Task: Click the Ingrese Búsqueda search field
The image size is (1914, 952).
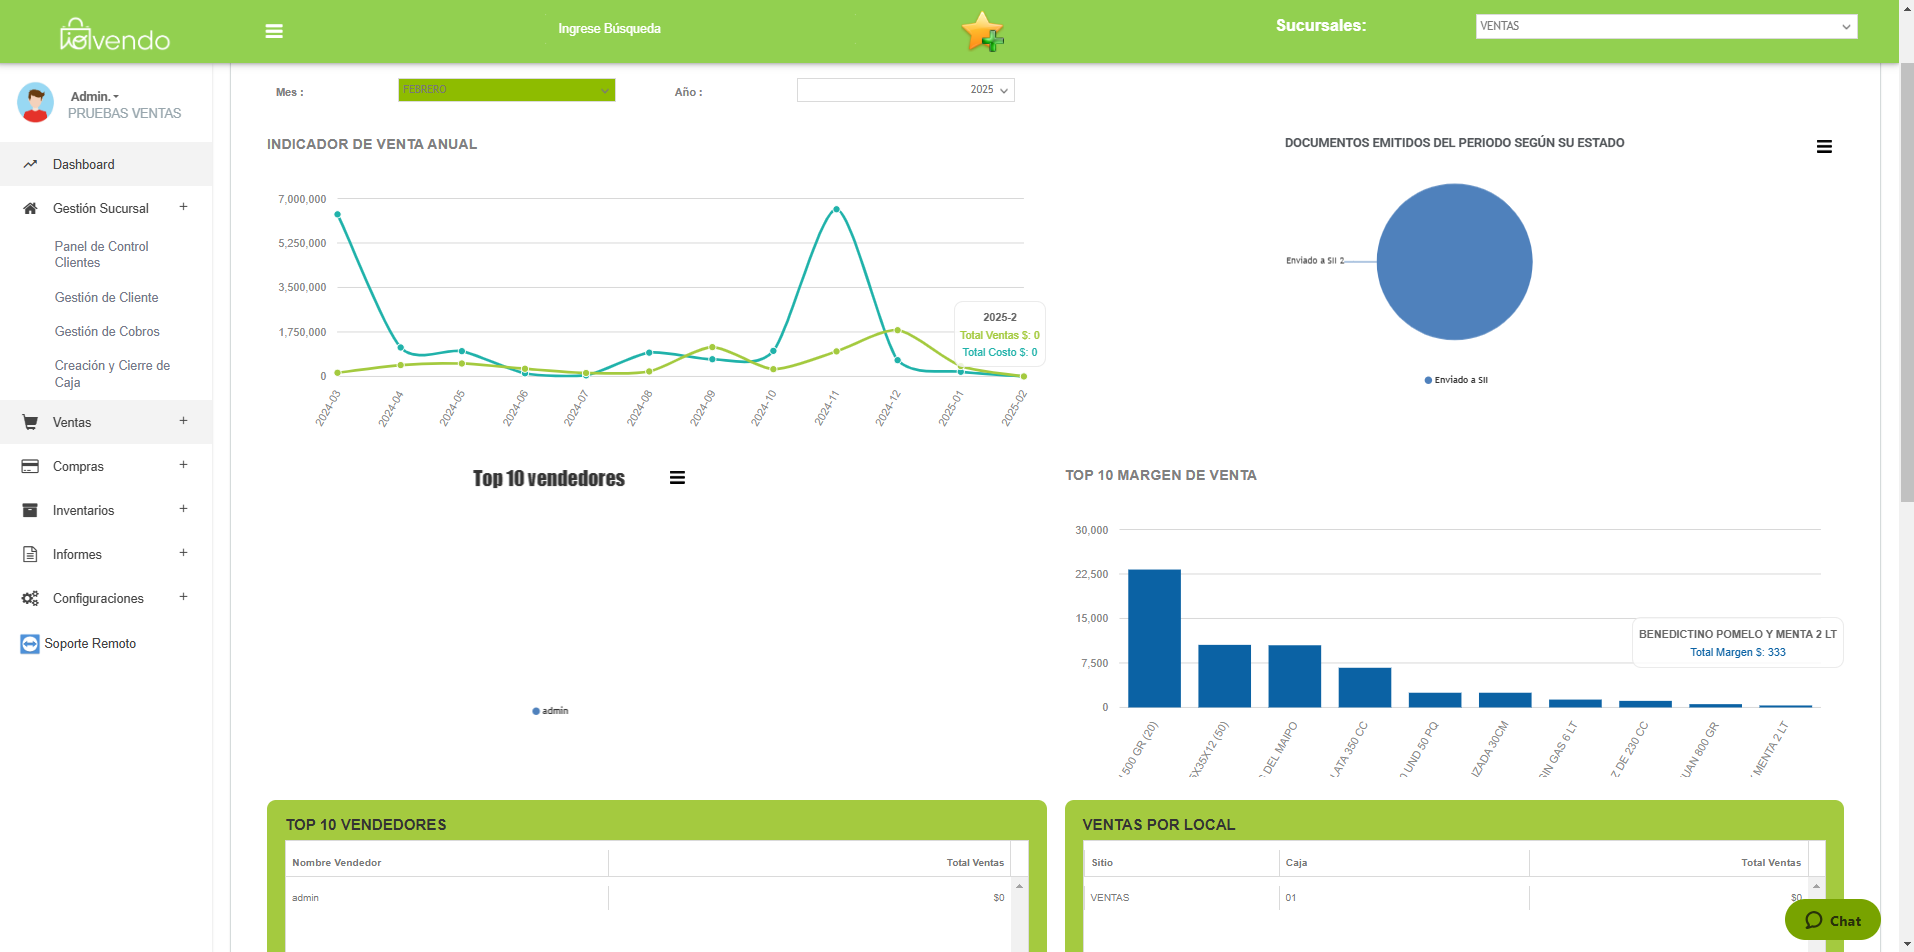Action: [609, 29]
